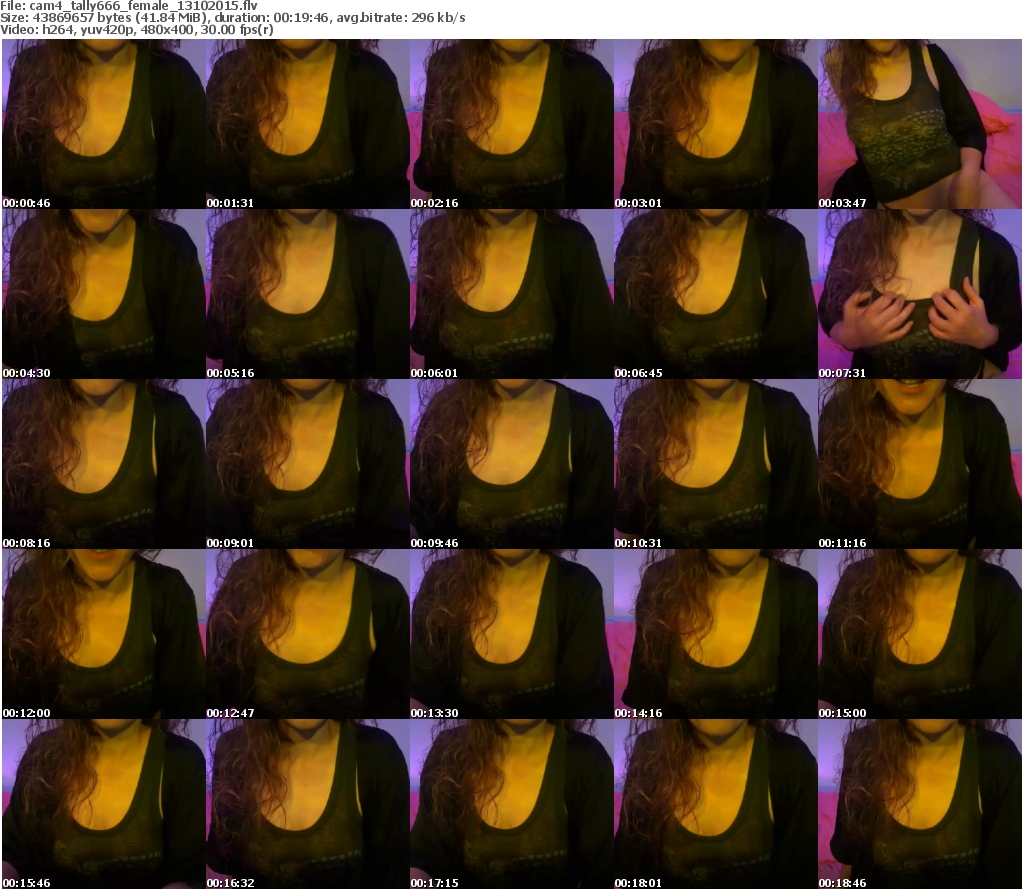Select the thumbnail stamped 00:00:46
1024x889 pixels.
[x=104, y=124]
